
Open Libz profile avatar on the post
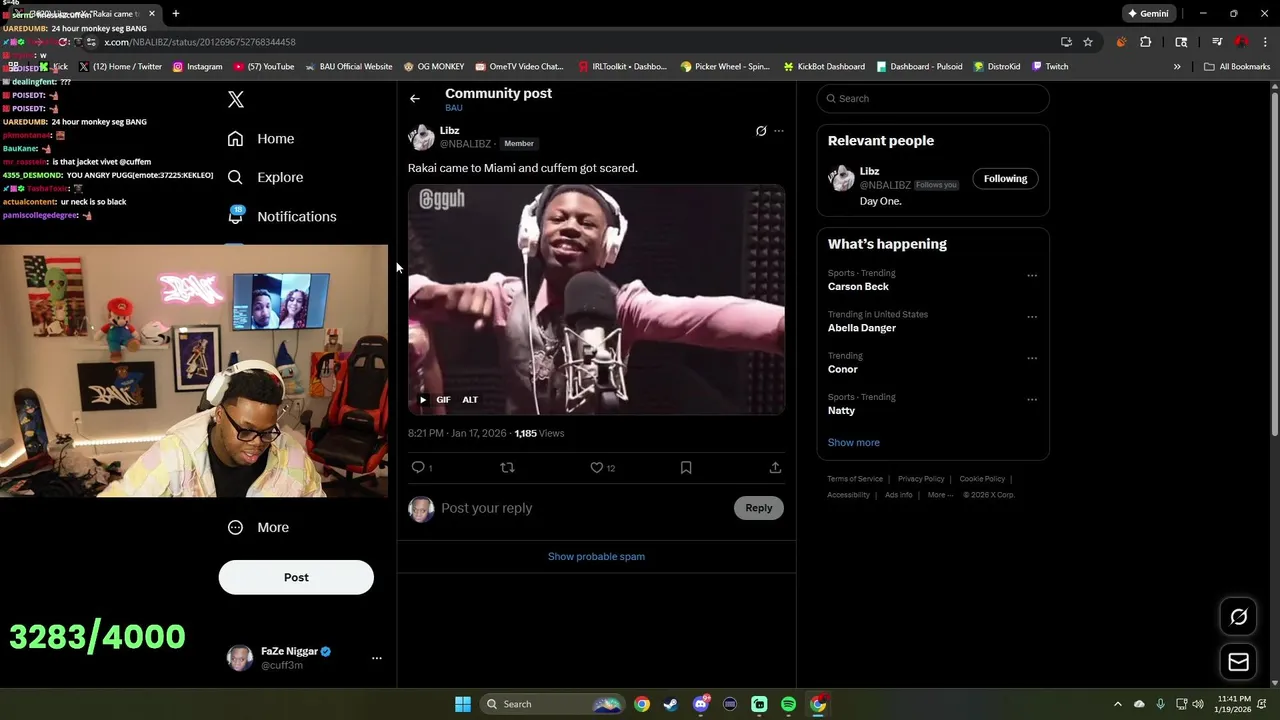(421, 137)
